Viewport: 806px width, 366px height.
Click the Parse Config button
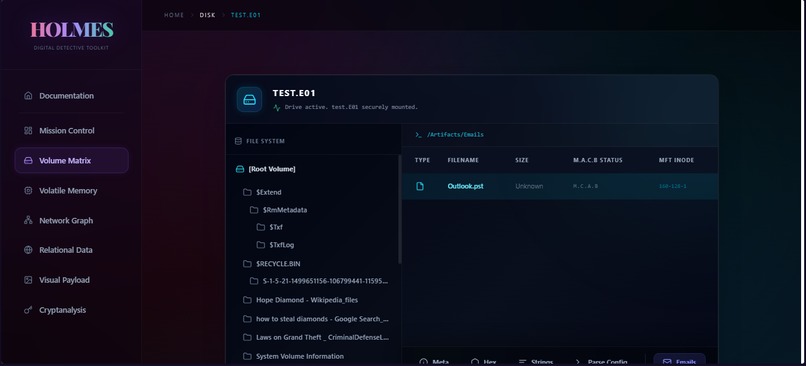(601, 361)
